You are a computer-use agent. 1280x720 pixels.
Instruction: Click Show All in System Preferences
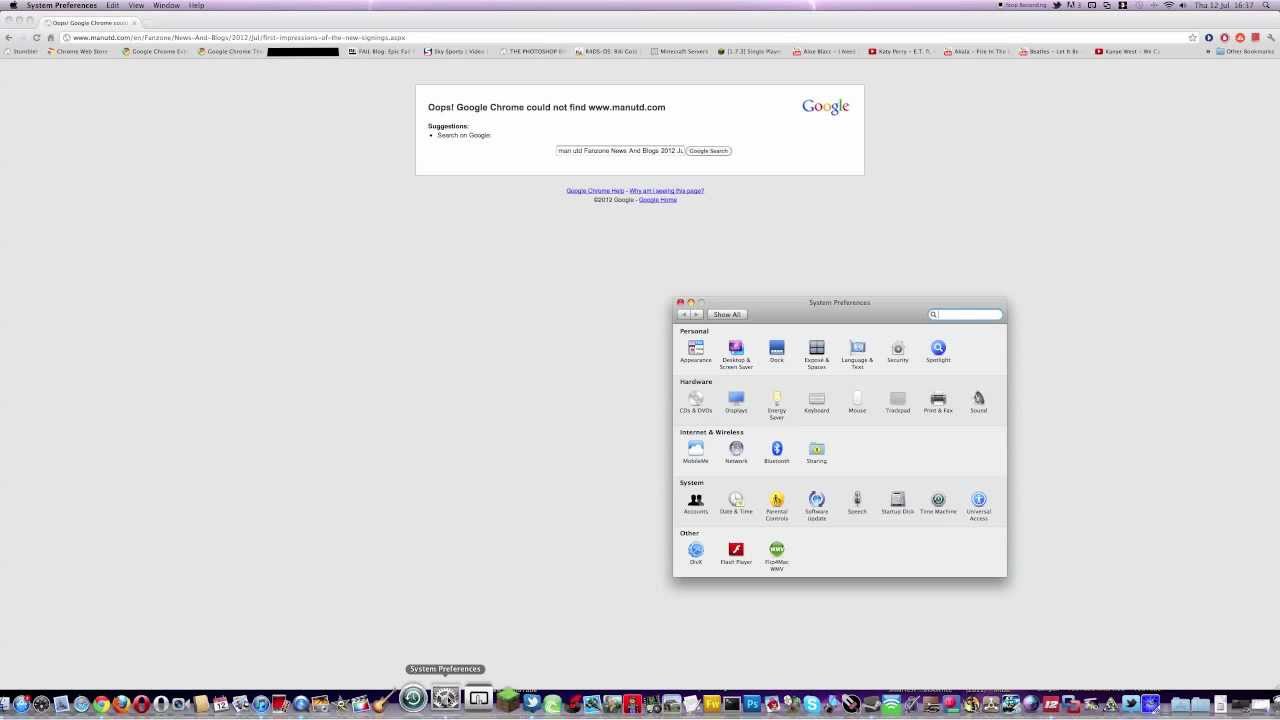727,314
